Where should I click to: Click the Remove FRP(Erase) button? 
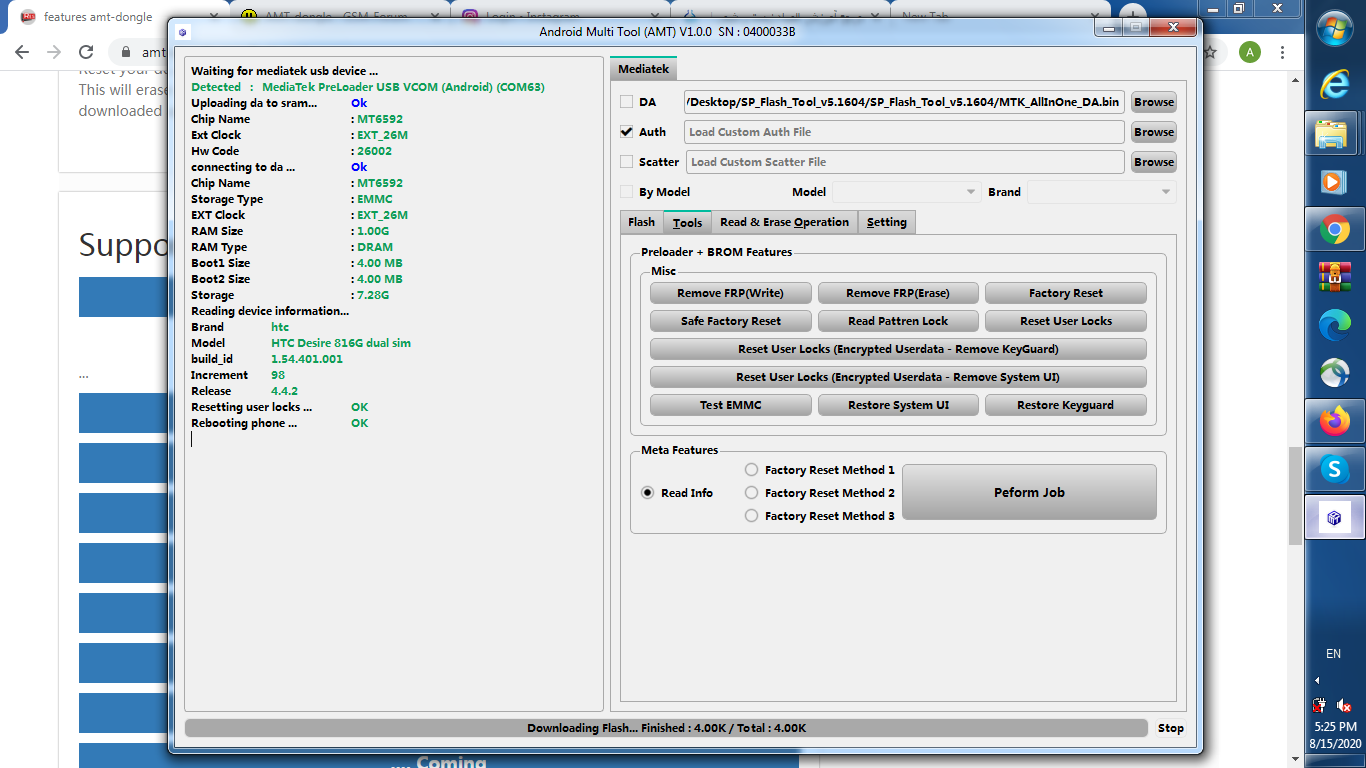pos(898,293)
